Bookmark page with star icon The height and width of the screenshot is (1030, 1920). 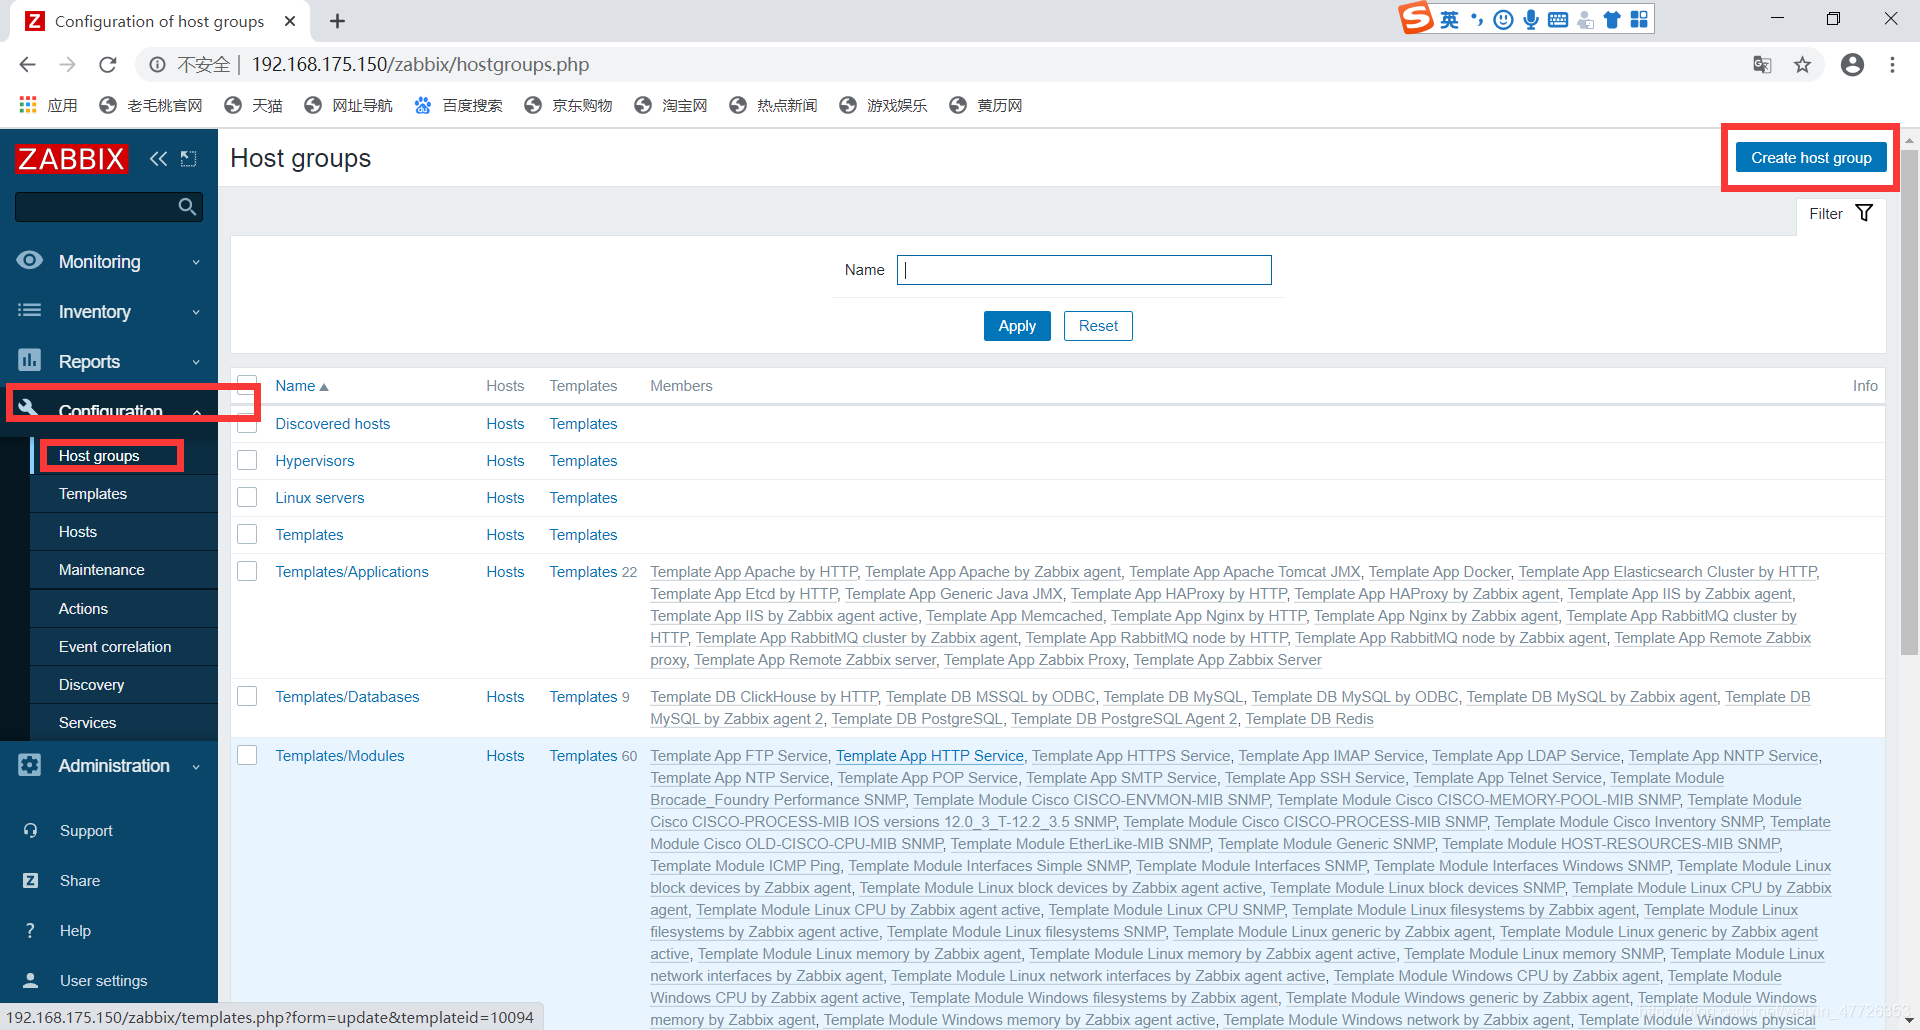(1802, 65)
